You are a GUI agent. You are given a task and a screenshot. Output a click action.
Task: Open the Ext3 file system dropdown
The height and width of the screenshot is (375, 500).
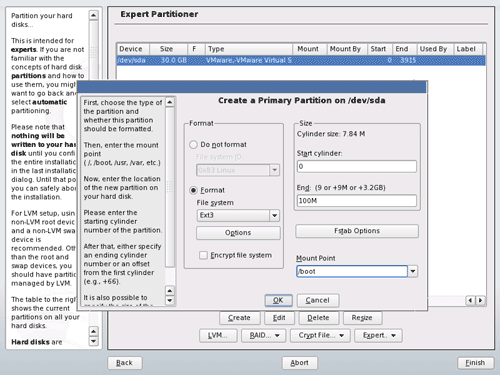pyautogui.click(x=238, y=215)
